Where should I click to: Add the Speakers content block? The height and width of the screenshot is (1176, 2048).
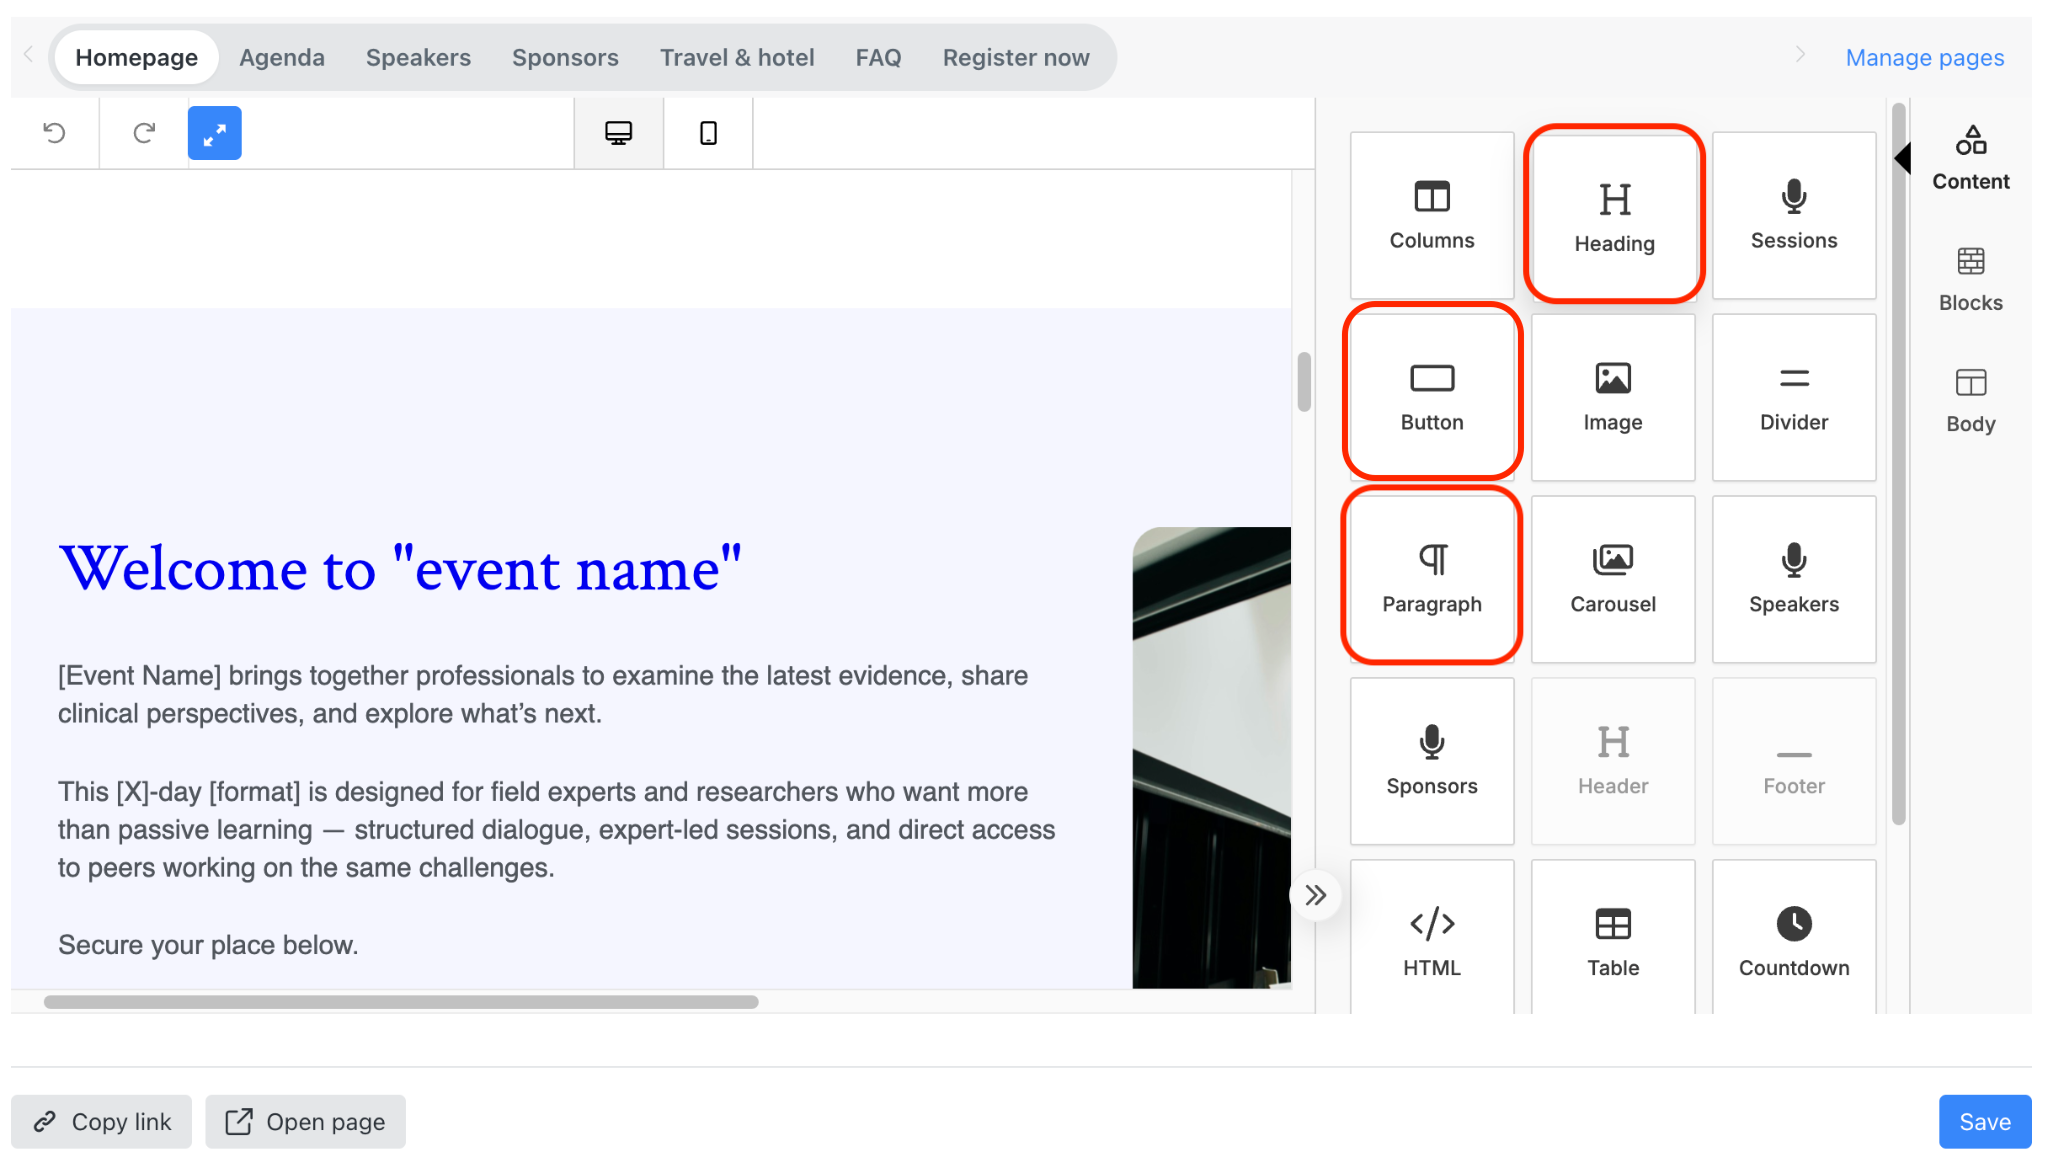coord(1794,579)
